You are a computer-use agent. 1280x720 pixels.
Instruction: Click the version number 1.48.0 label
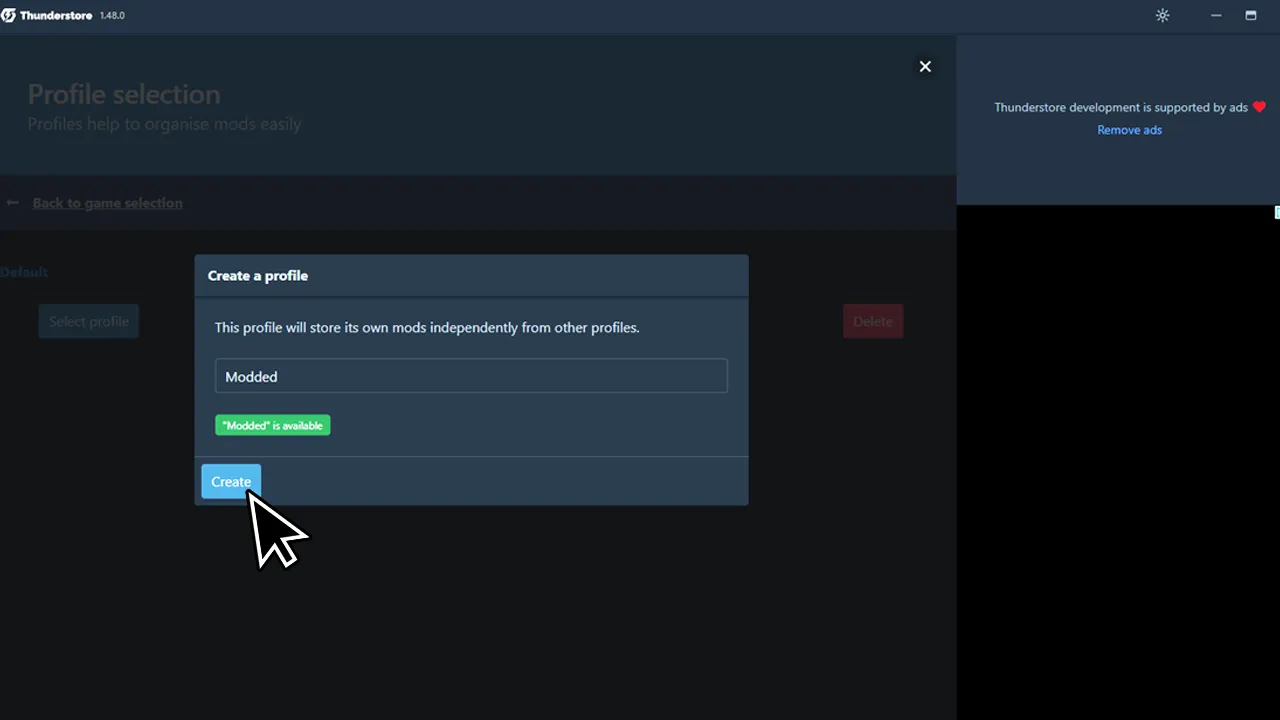pyautogui.click(x=112, y=15)
